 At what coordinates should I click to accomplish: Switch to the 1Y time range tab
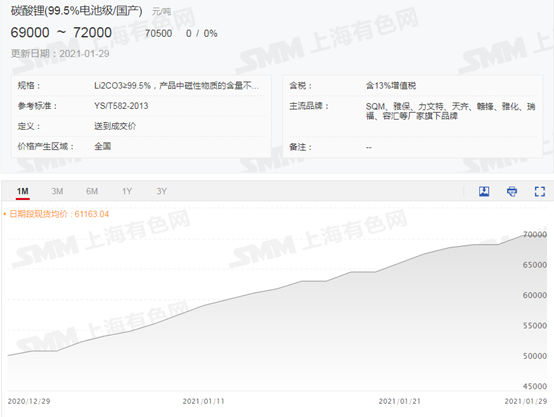pyautogui.click(x=127, y=192)
